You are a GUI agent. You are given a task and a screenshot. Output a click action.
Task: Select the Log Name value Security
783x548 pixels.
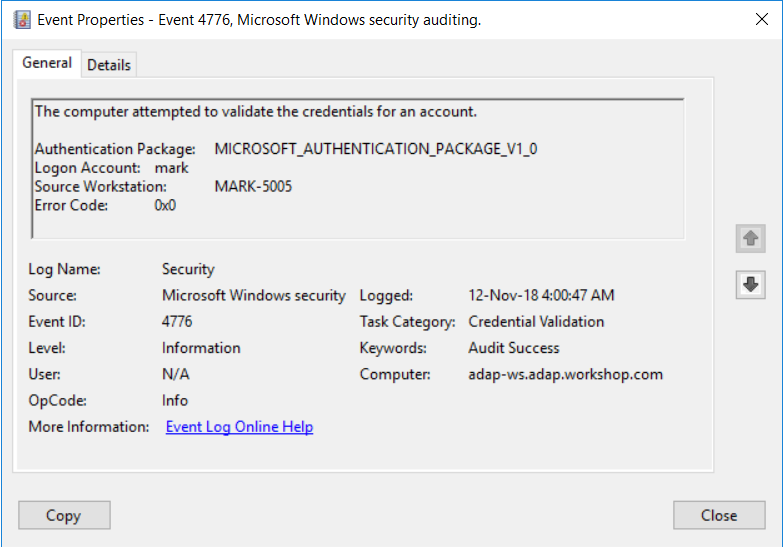pos(188,269)
